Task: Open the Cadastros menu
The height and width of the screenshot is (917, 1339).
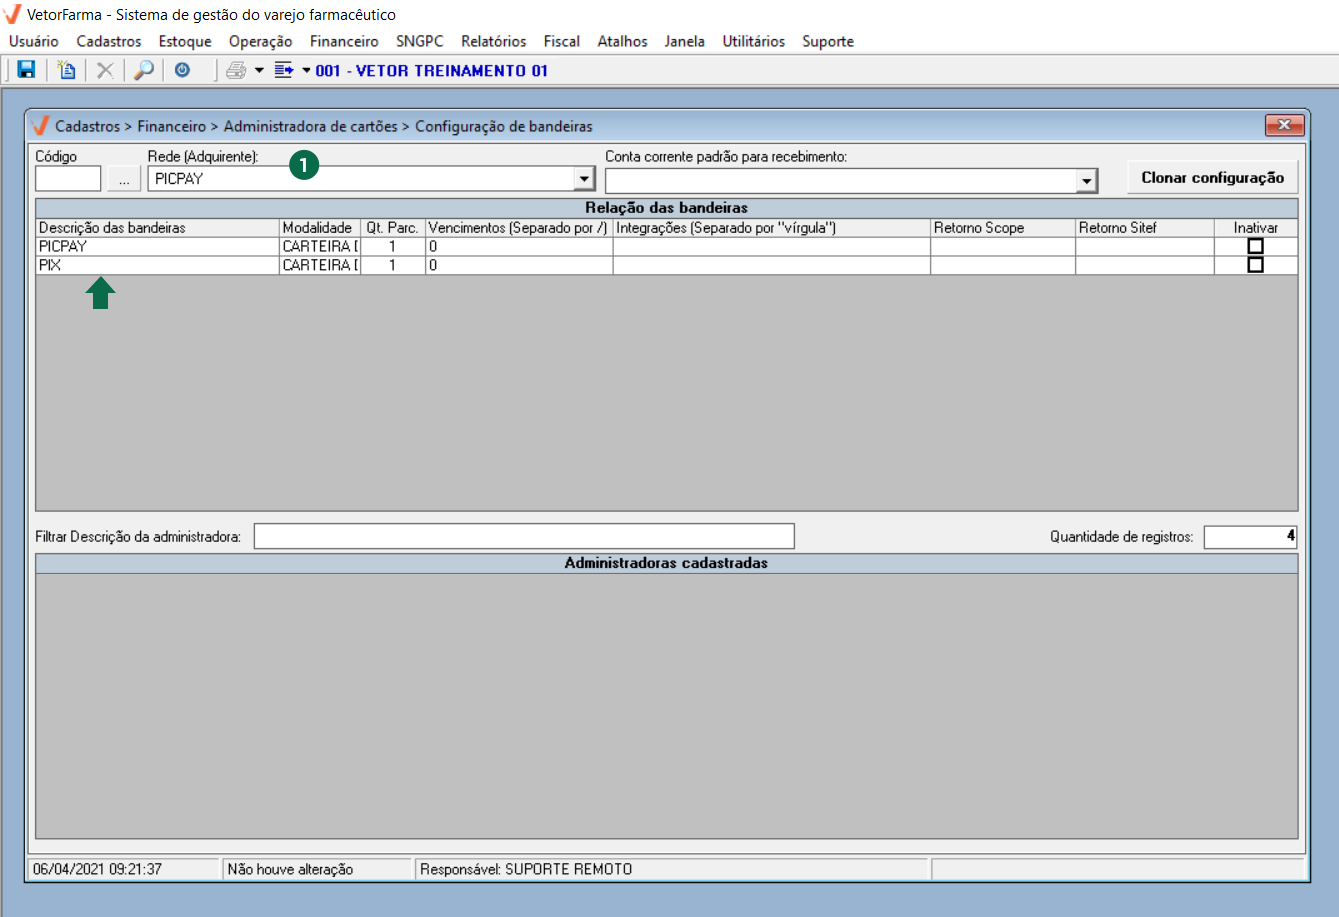Action: [109, 41]
